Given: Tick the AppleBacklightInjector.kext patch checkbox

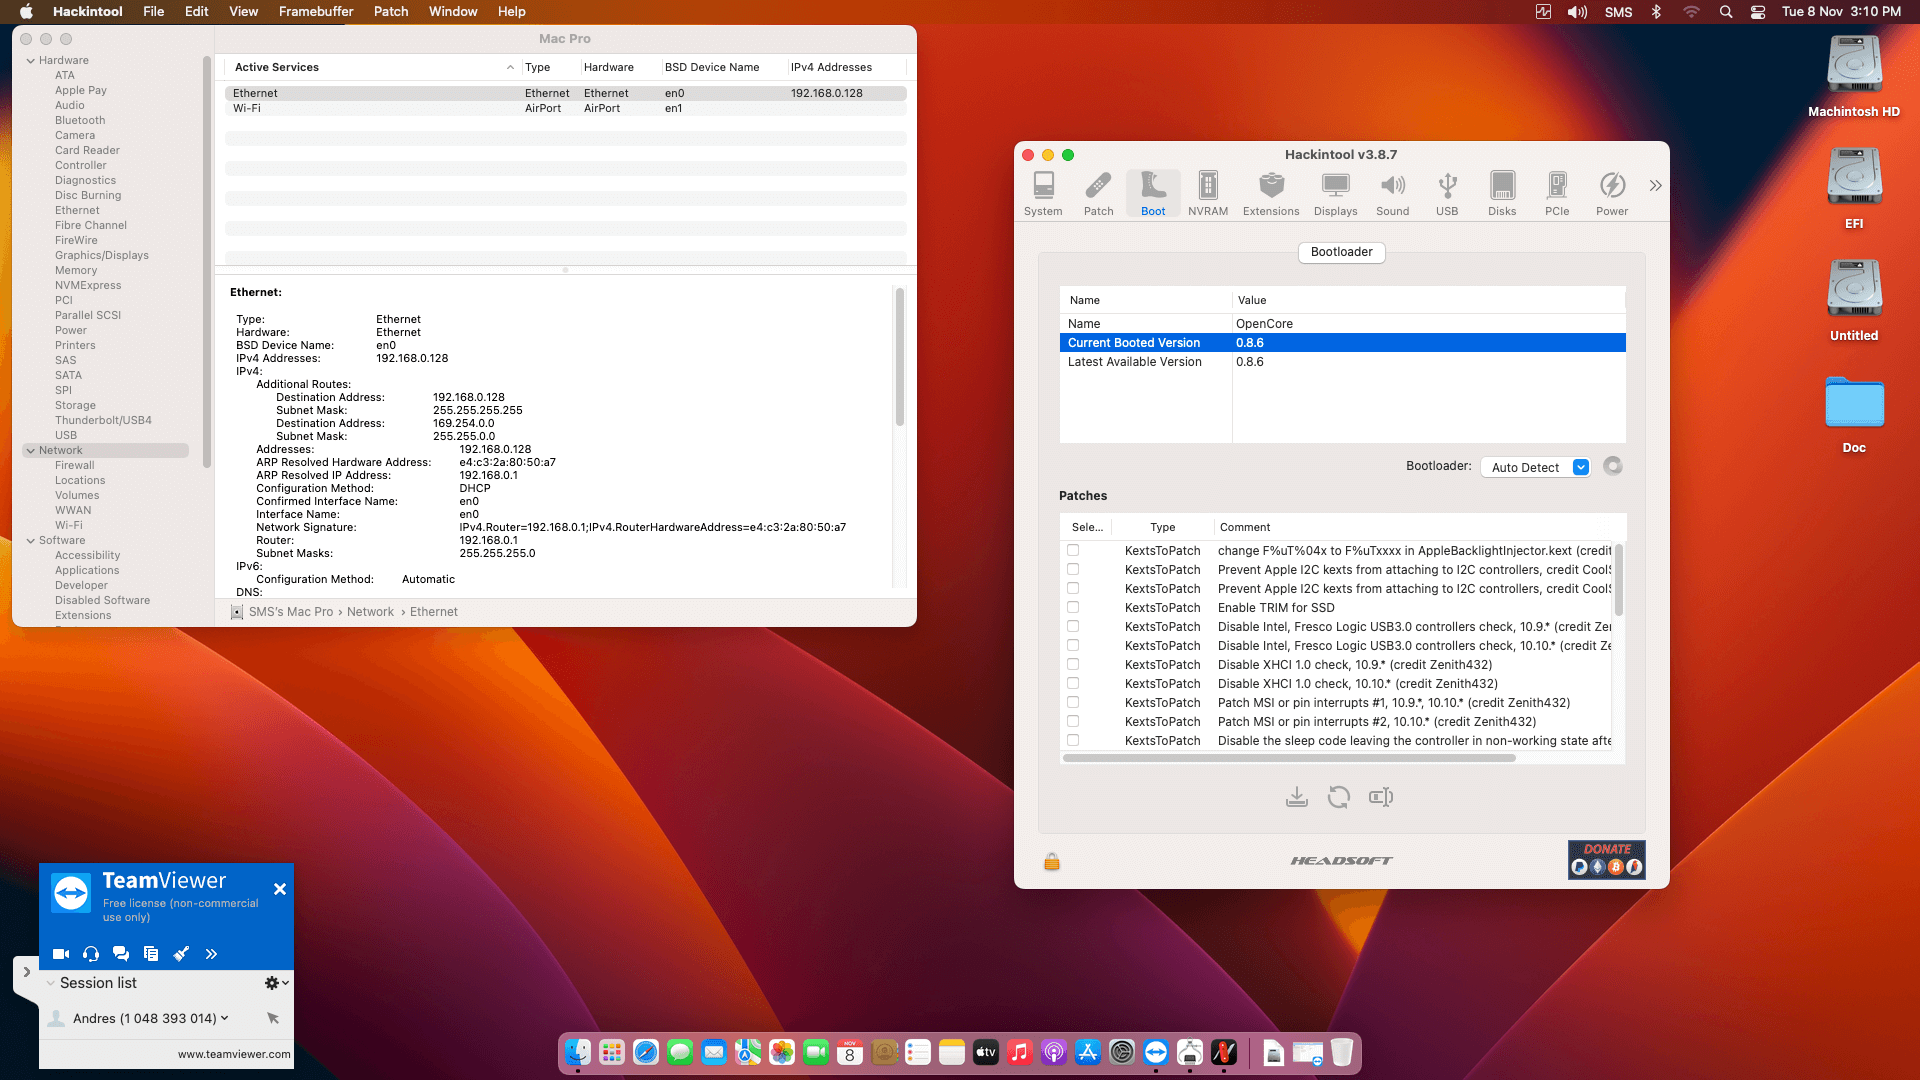Looking at the screenshot, I should coord(1073,551).
